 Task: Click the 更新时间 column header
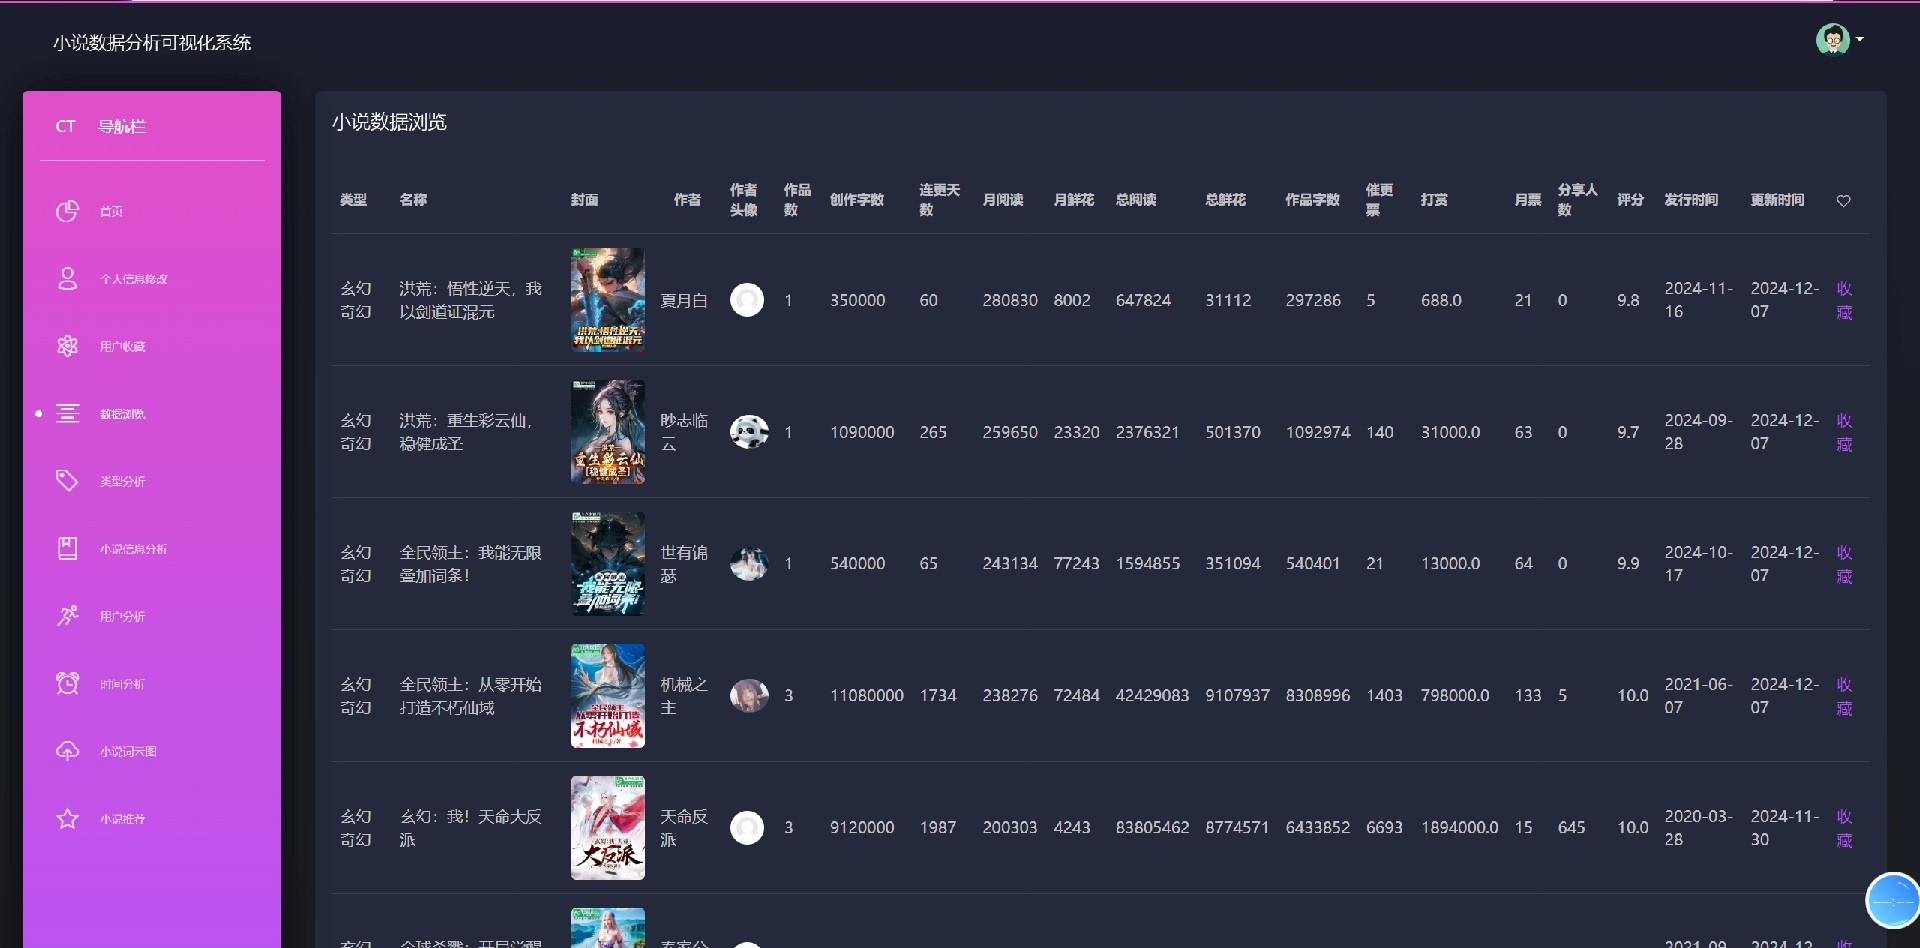pos(1778,200)
